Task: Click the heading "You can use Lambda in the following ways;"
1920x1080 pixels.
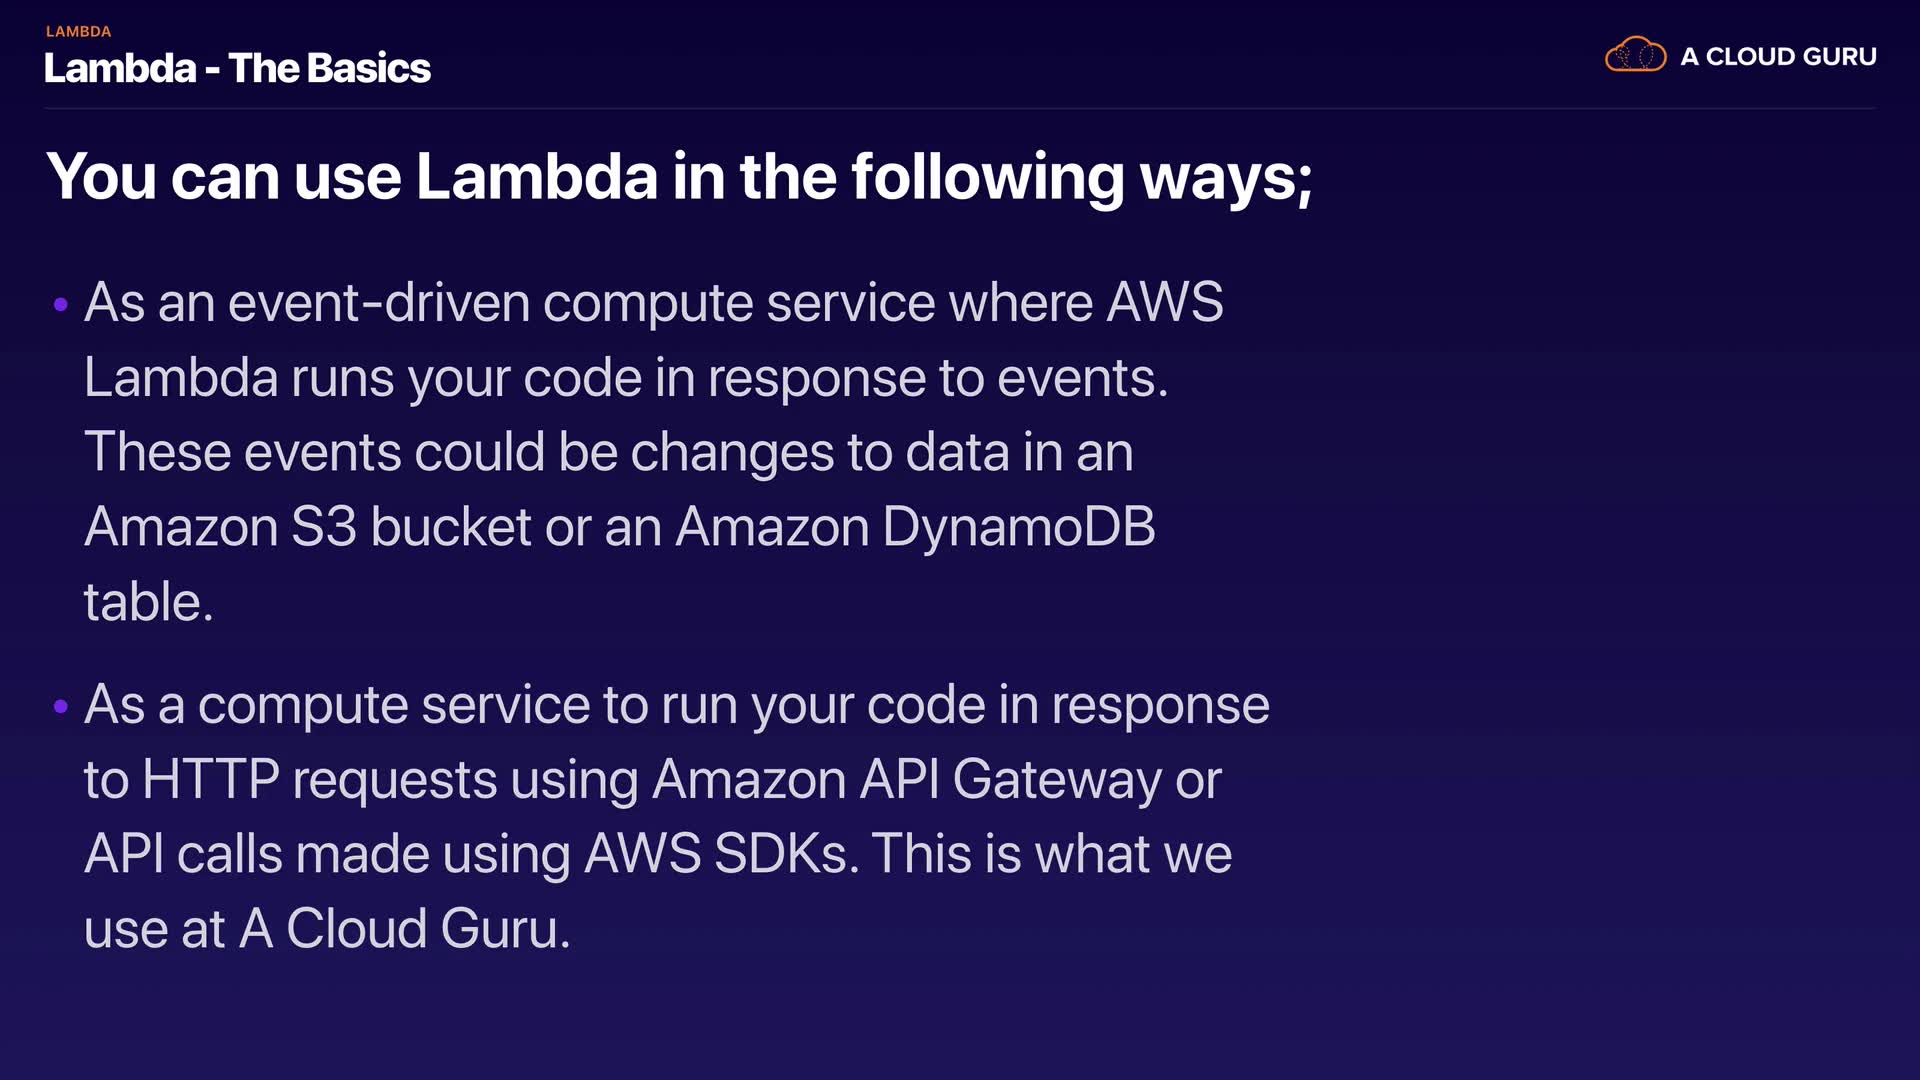Action: coord(678,177)
